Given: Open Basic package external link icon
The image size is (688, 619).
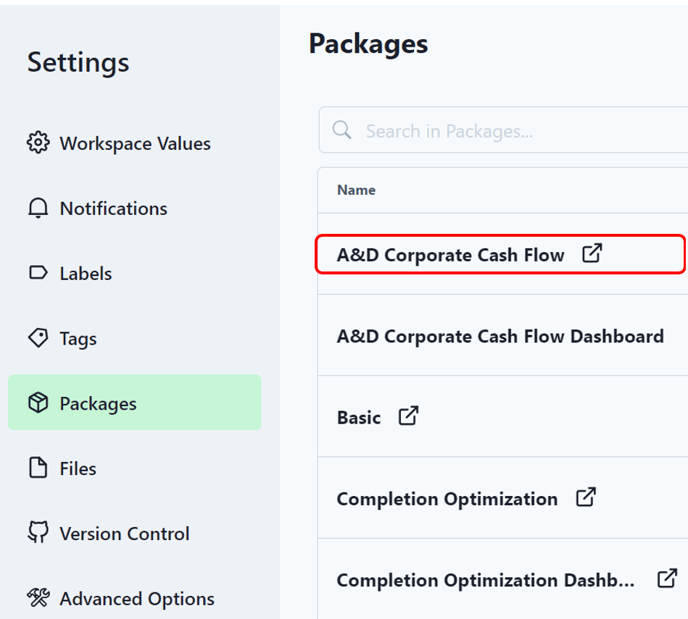Looking at the screenshot, I should pos(408,415).
